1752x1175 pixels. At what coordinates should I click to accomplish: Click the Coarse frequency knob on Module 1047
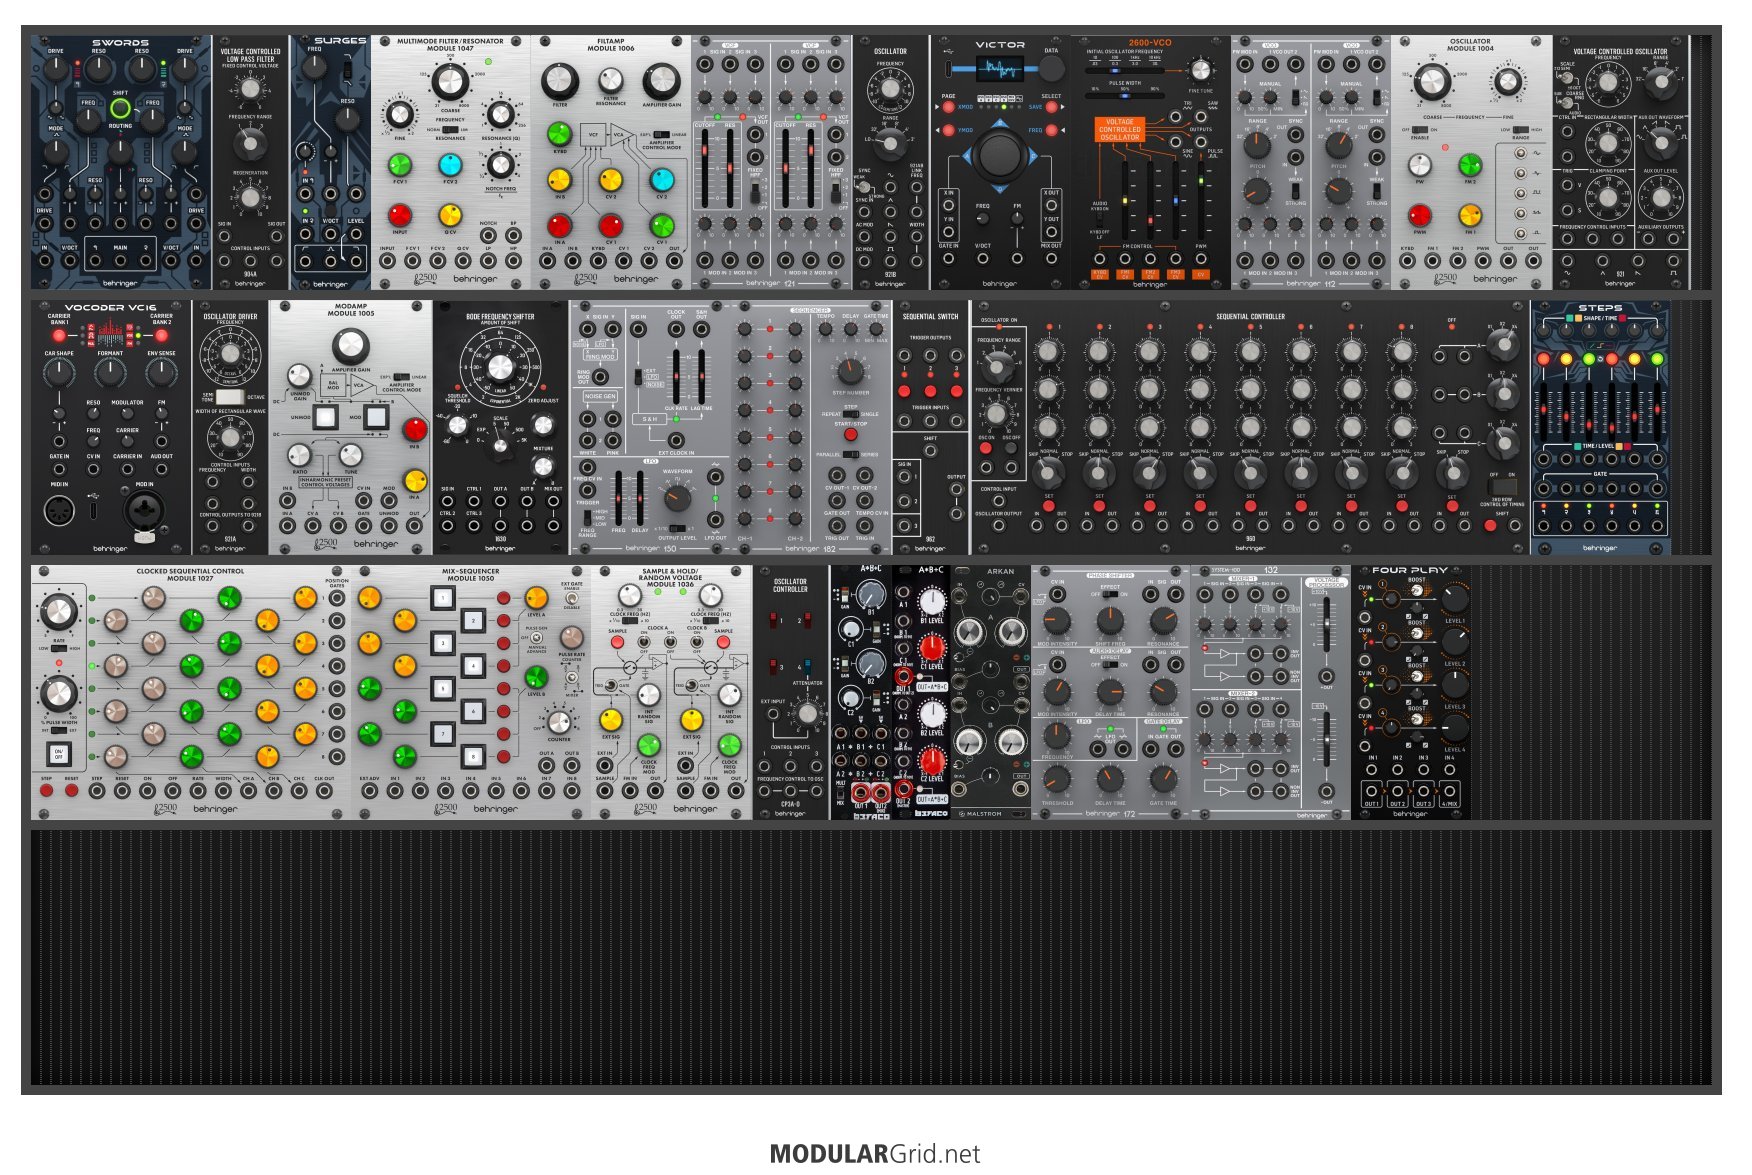(450, 82)
